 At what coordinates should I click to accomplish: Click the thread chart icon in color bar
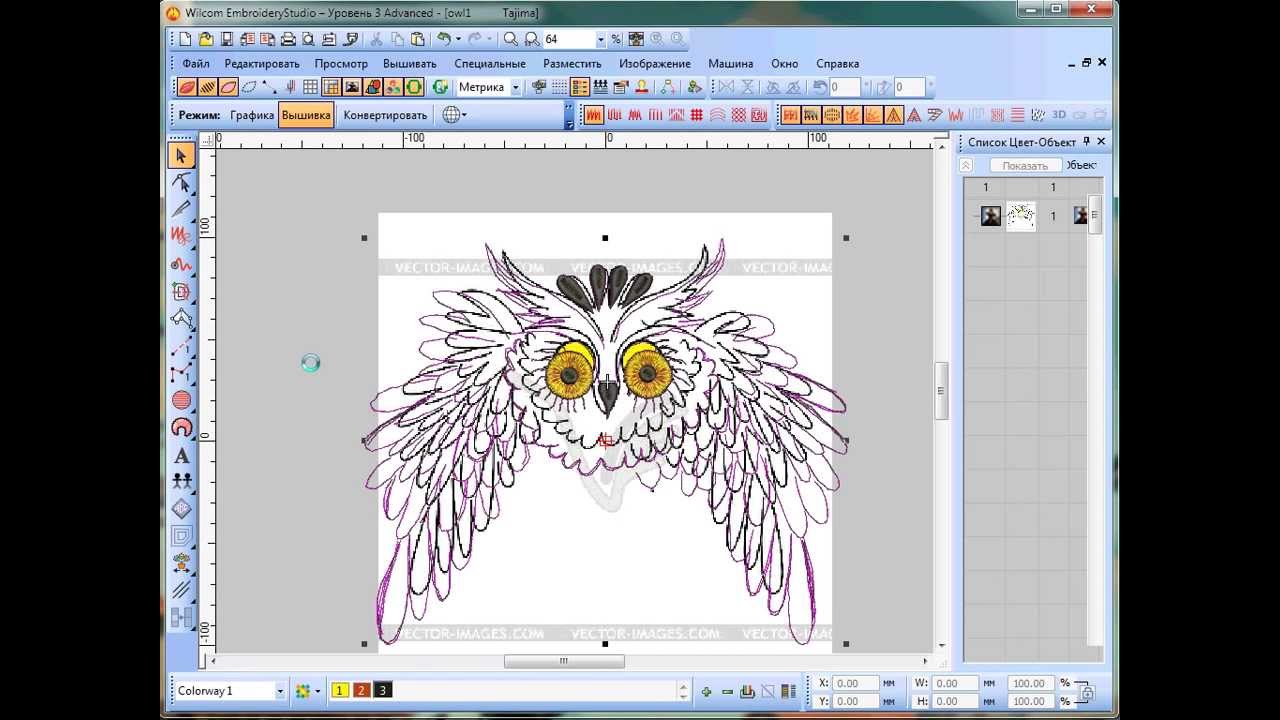[788, 691]
